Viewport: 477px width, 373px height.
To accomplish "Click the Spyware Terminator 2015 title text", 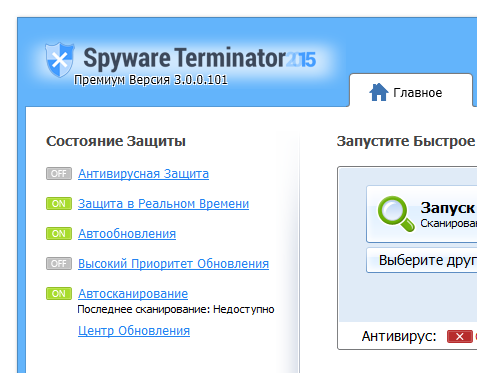I will pyautogui.click(x=199, y=59).
